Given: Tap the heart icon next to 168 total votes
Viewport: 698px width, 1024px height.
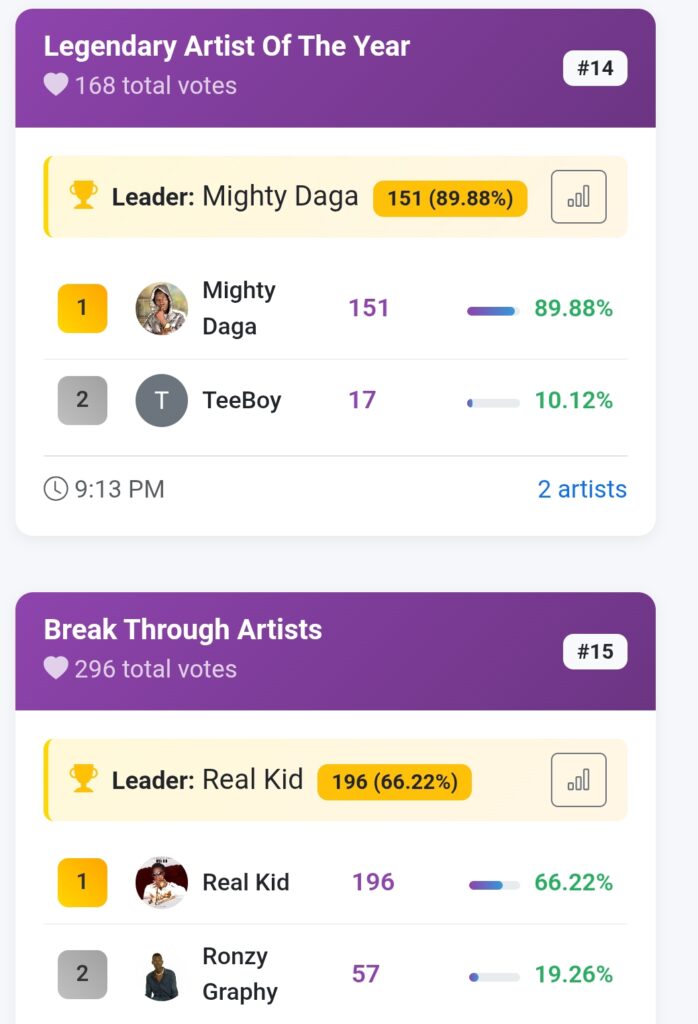Looking at the screenshot, I should pyautogui.click(x=56, y=85).
